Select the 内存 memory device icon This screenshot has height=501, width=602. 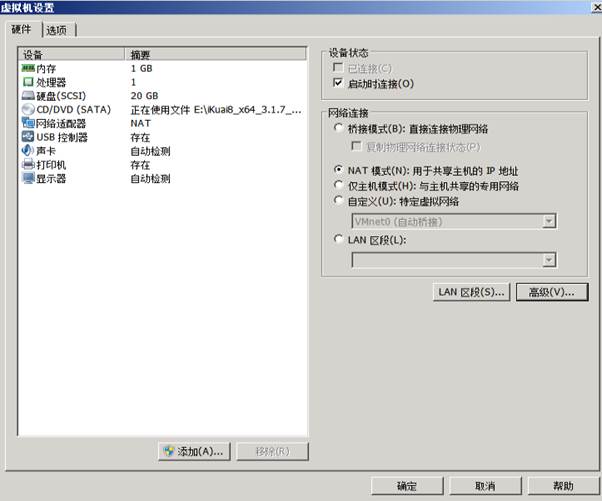[x=28, y=68]
